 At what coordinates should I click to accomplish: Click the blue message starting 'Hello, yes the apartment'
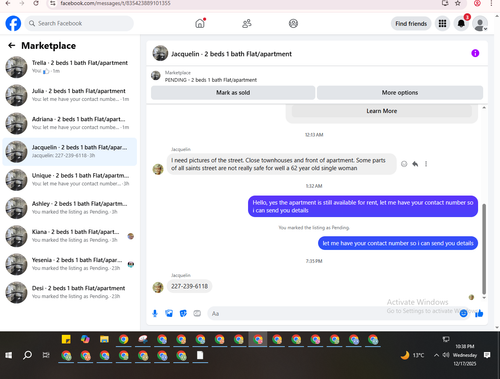point(363,206)
